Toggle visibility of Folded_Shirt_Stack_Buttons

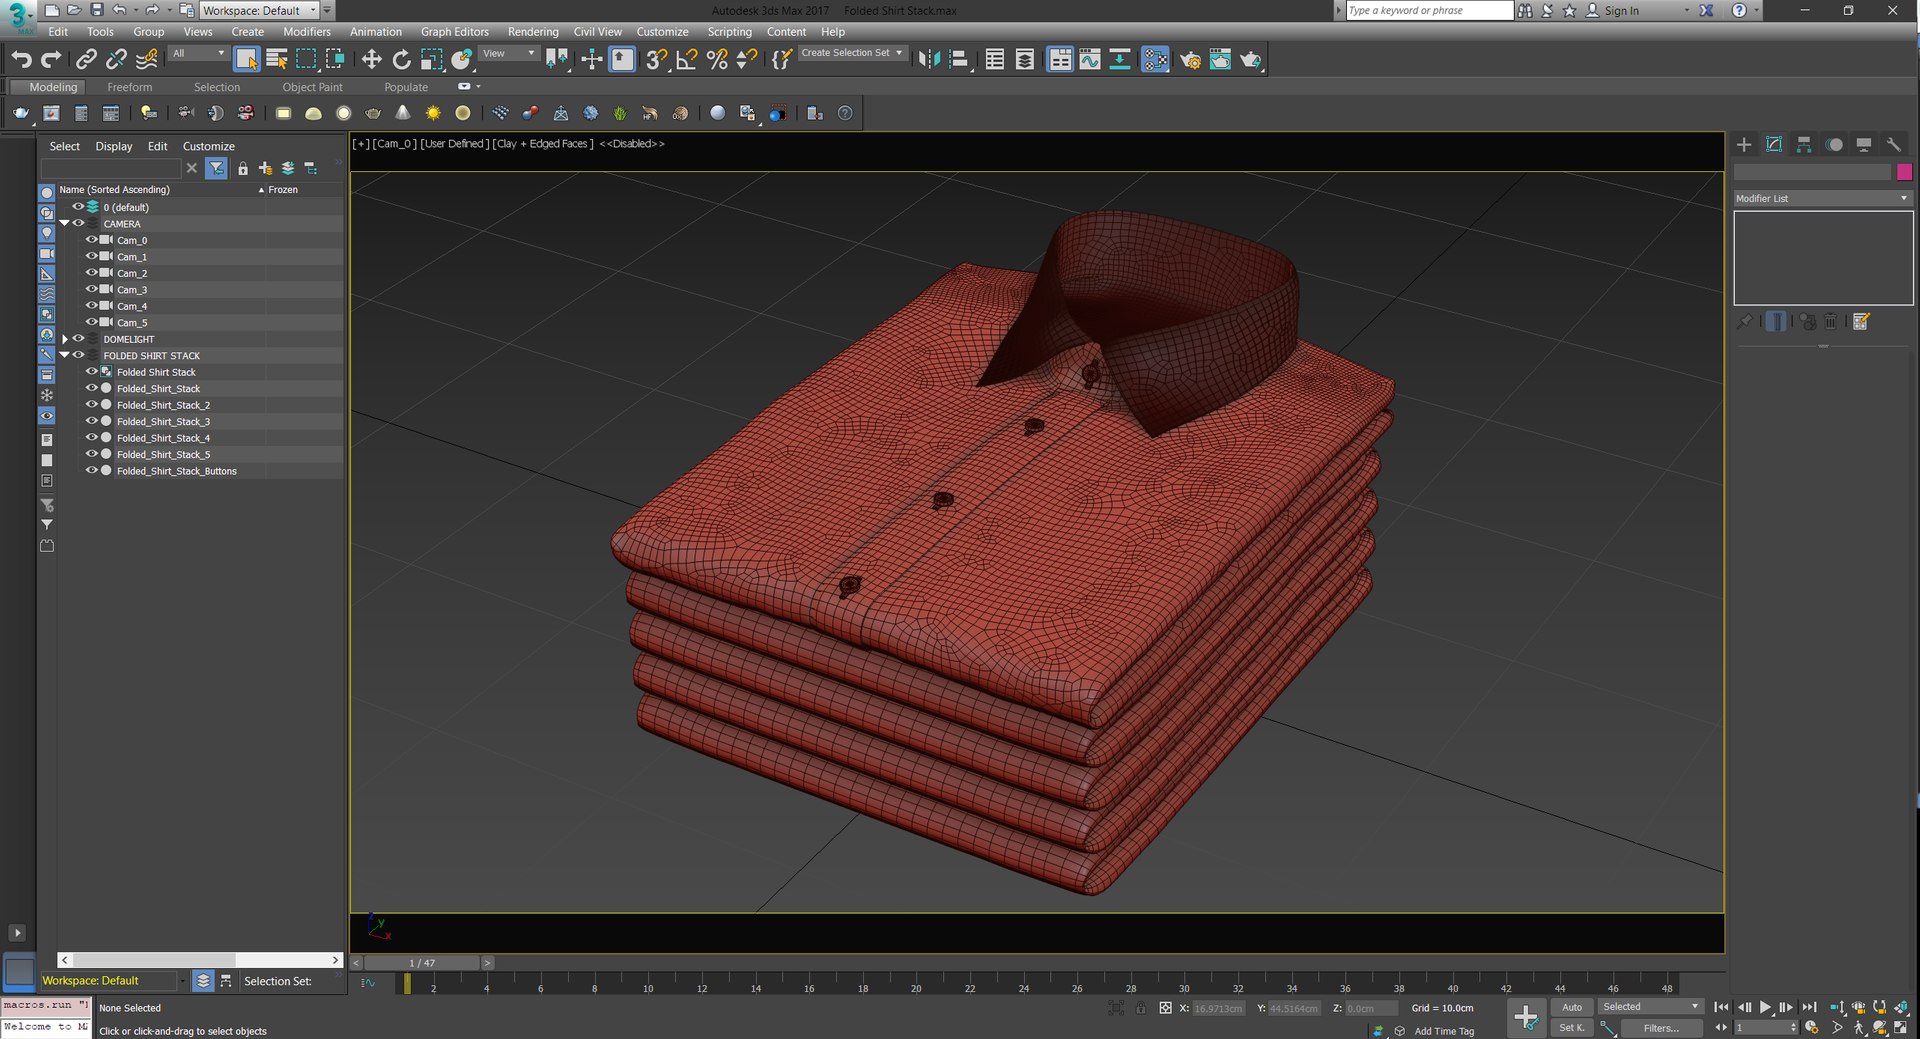91,471
